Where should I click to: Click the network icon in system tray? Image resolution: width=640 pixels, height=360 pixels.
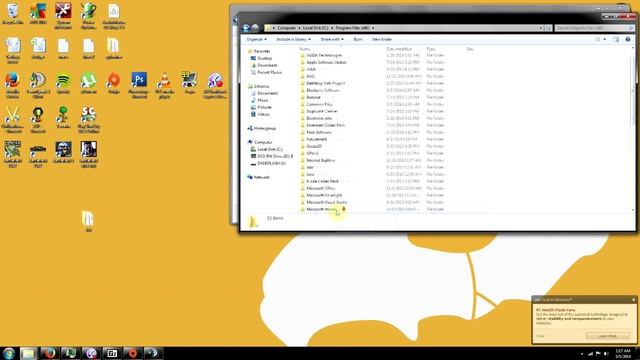590,353
